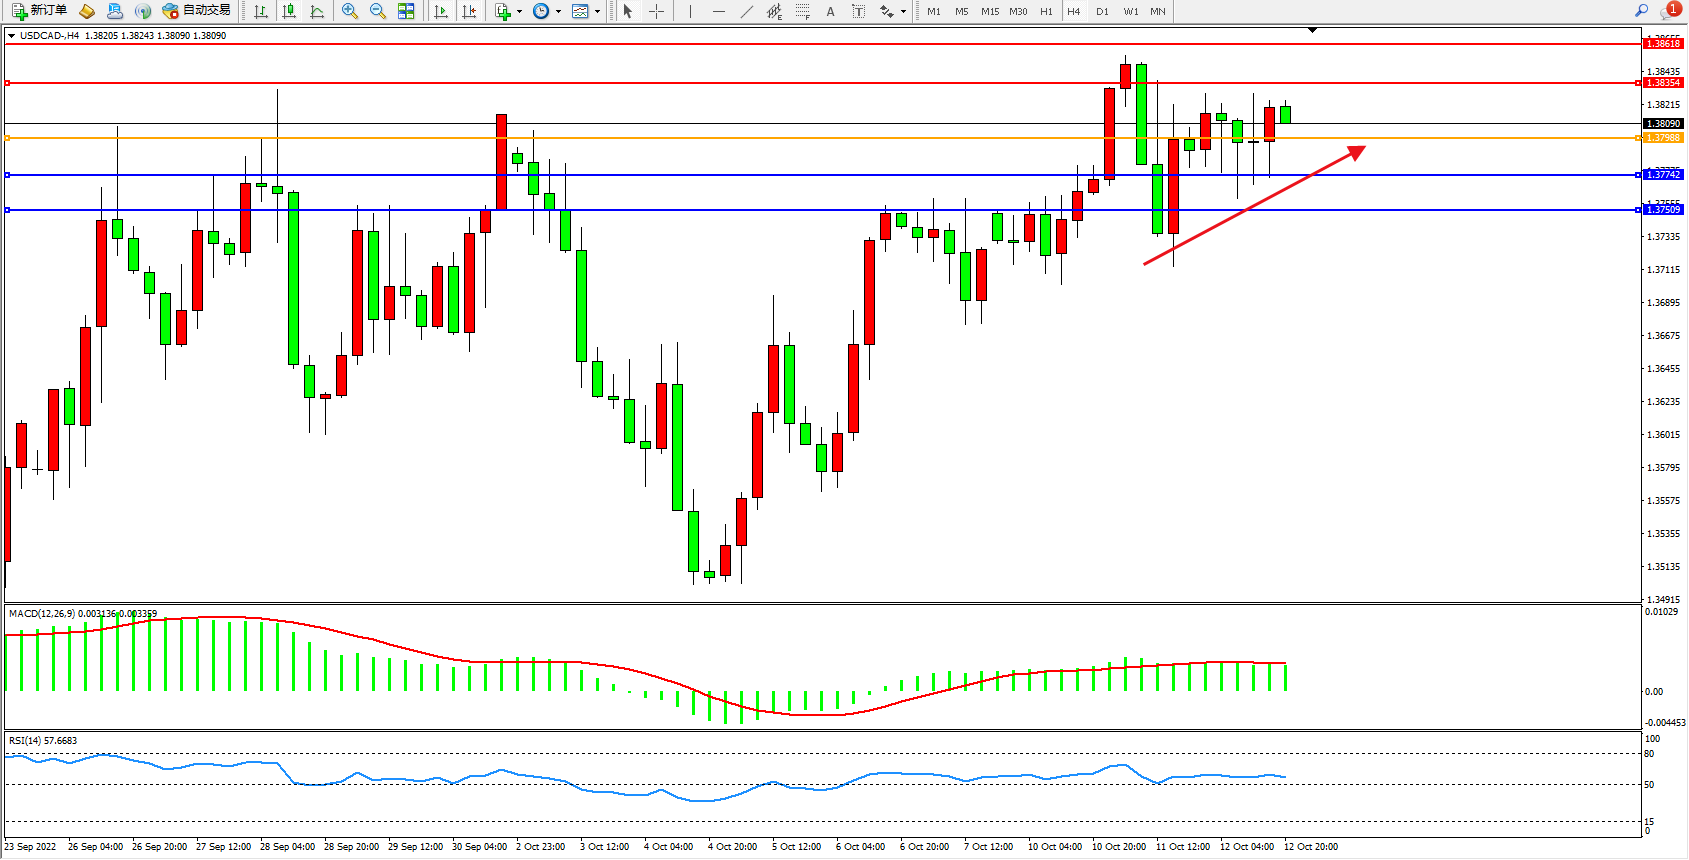Select the horizontal line tool
The width and height of the screenshot is (1689, 860).
click(718, 11)
